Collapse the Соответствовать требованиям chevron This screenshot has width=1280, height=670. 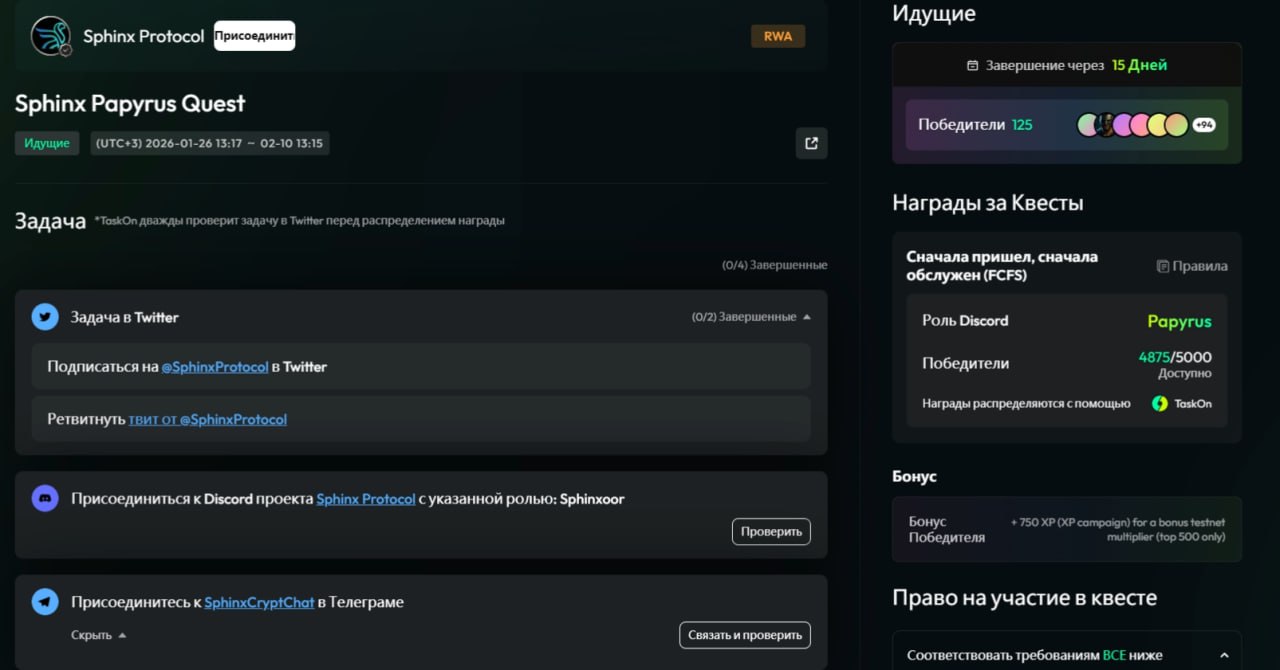[1224, 656]
